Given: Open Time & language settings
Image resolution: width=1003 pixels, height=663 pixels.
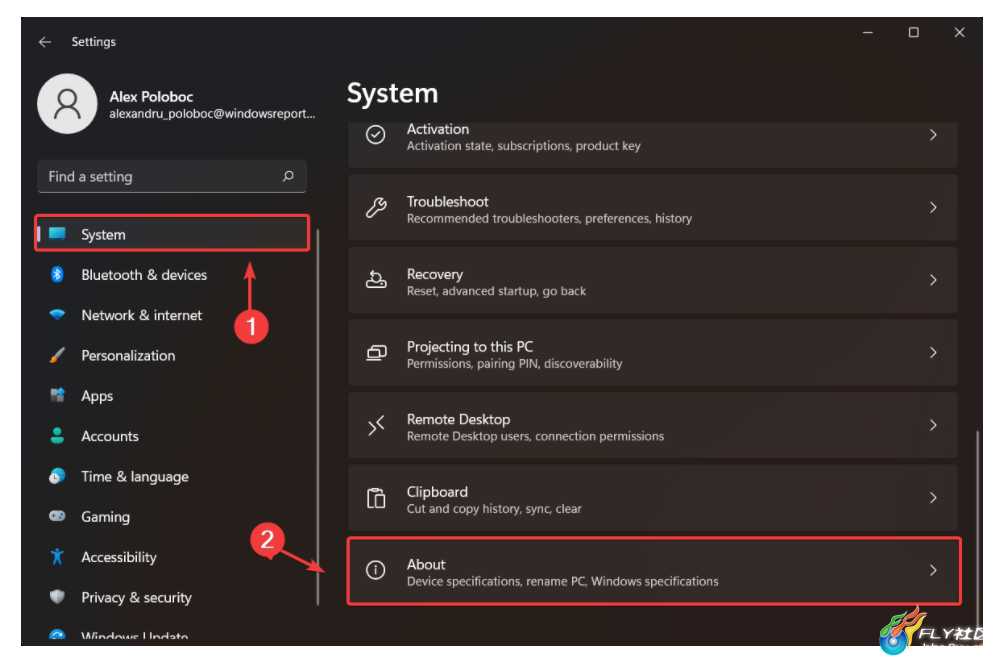Looking at the screenshot, I should [172, 476].
